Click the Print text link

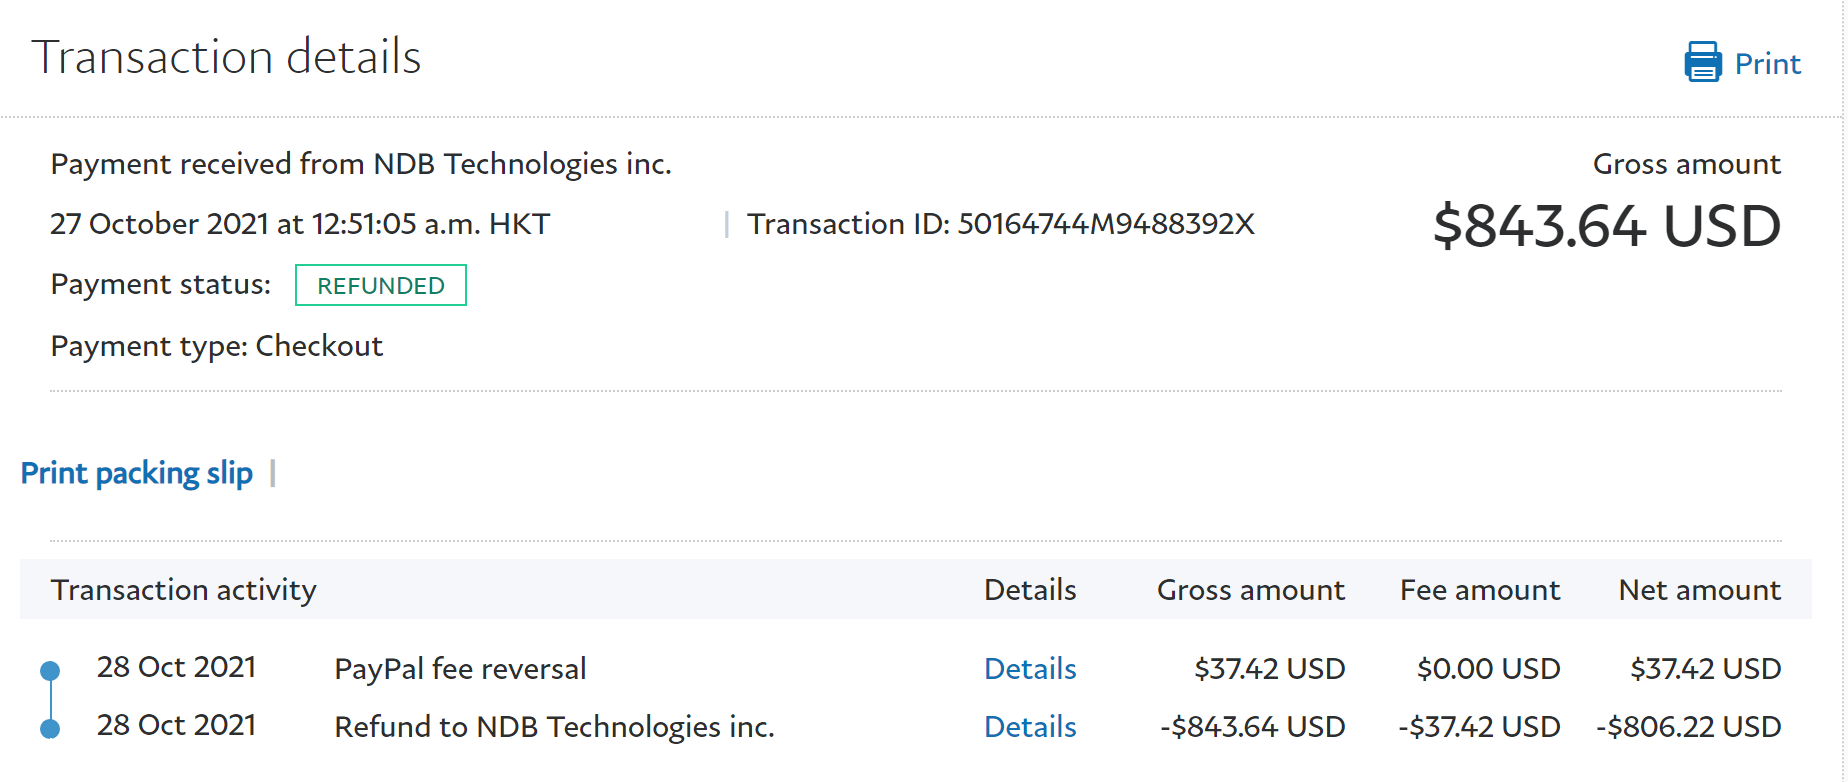(1767, 64)
